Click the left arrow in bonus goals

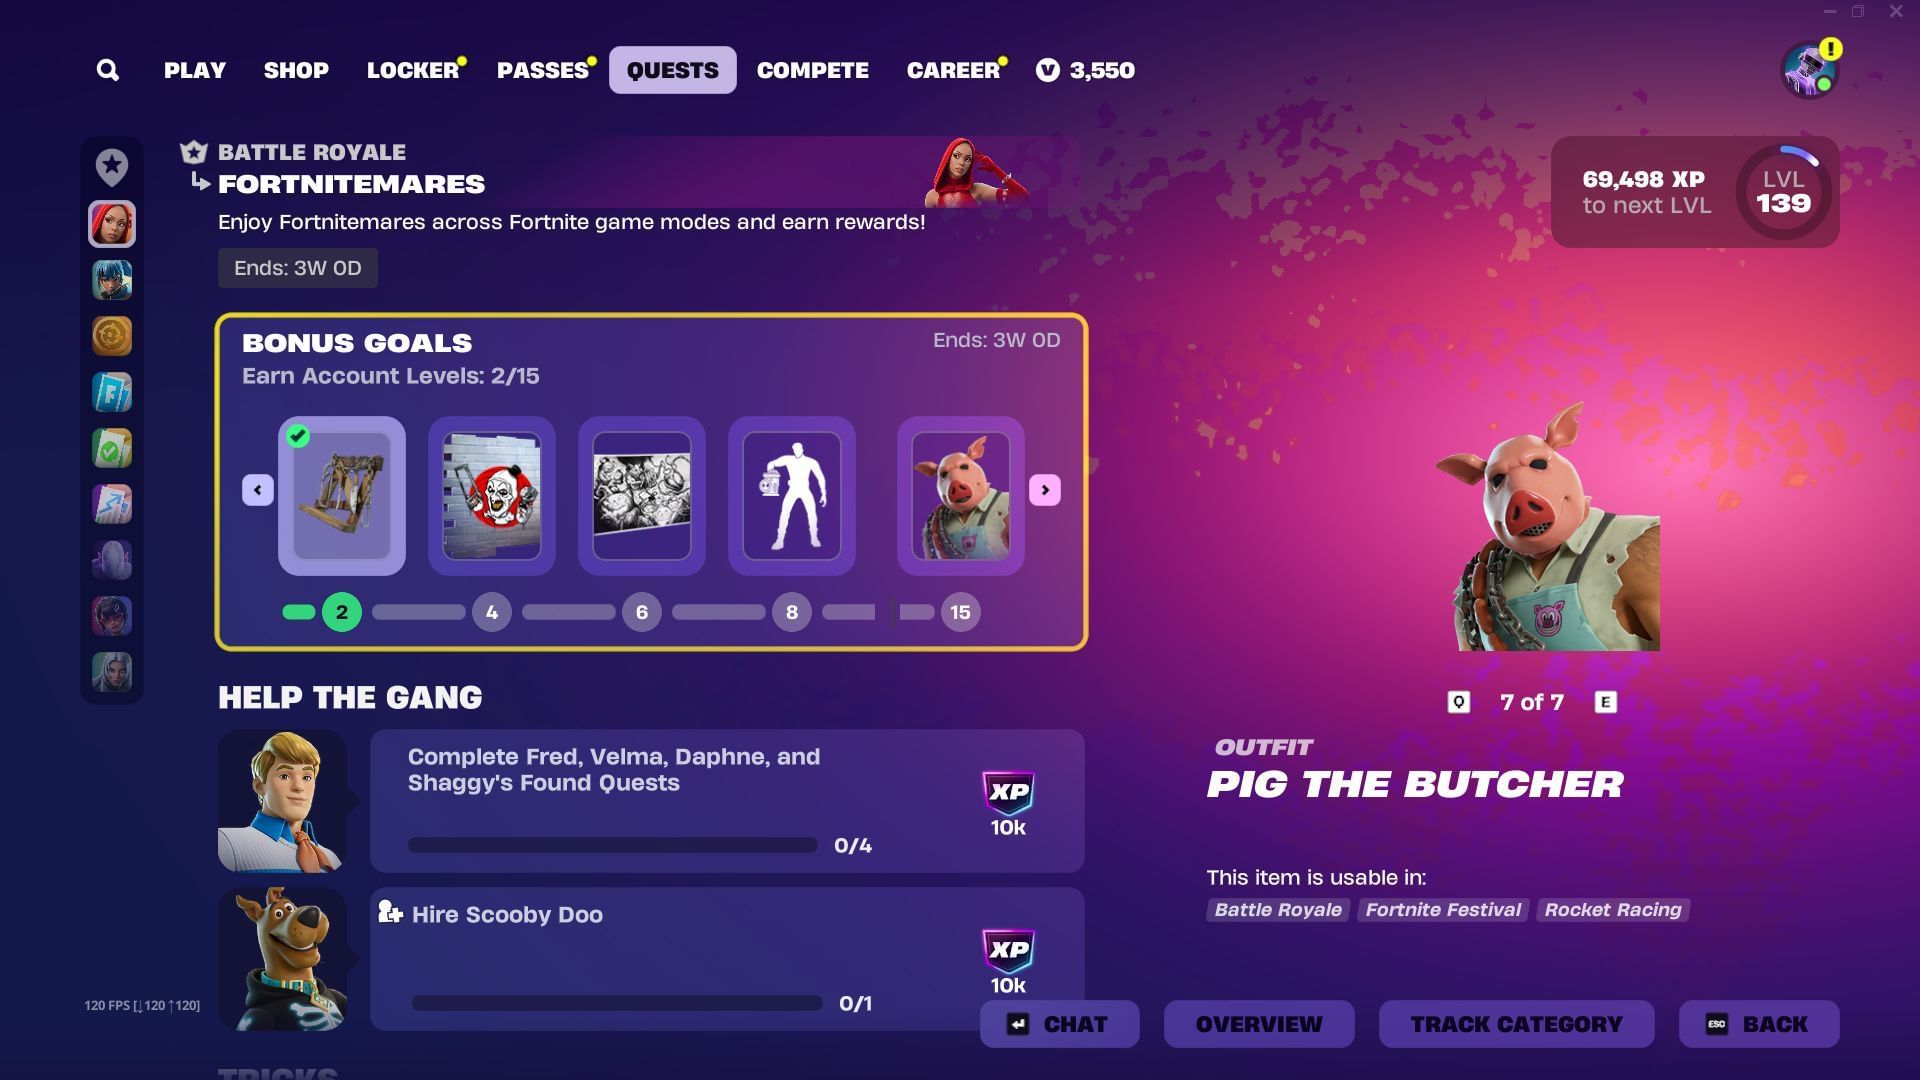click(258, 490)
